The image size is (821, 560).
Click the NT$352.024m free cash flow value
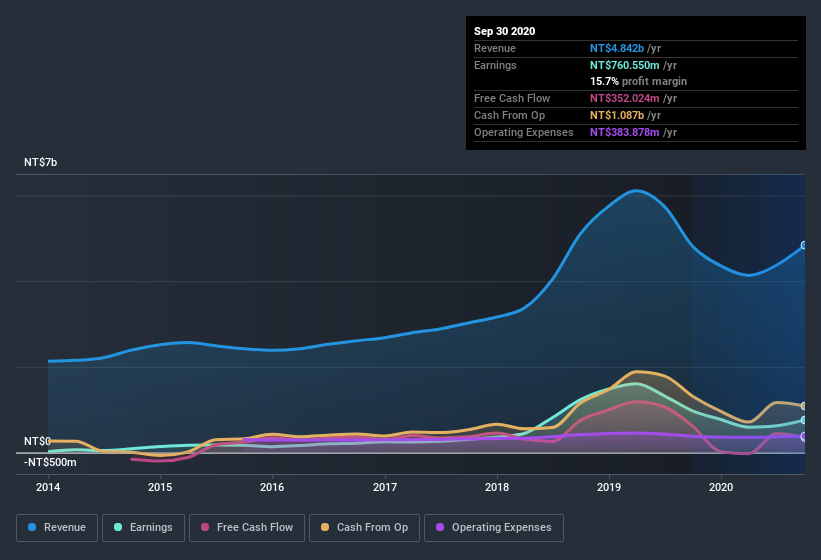point(625,98)
